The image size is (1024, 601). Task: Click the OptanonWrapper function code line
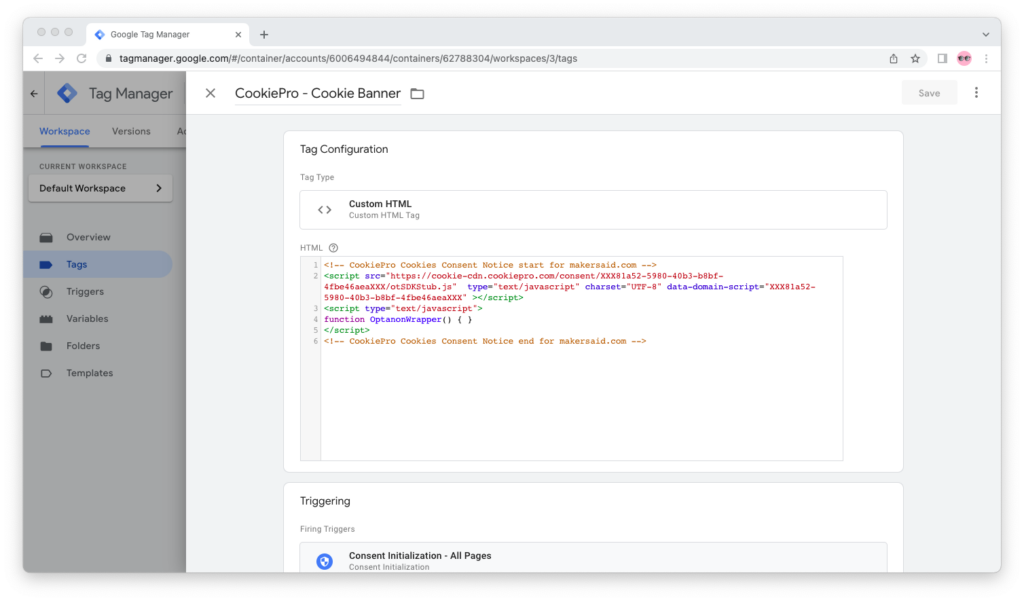398,319
